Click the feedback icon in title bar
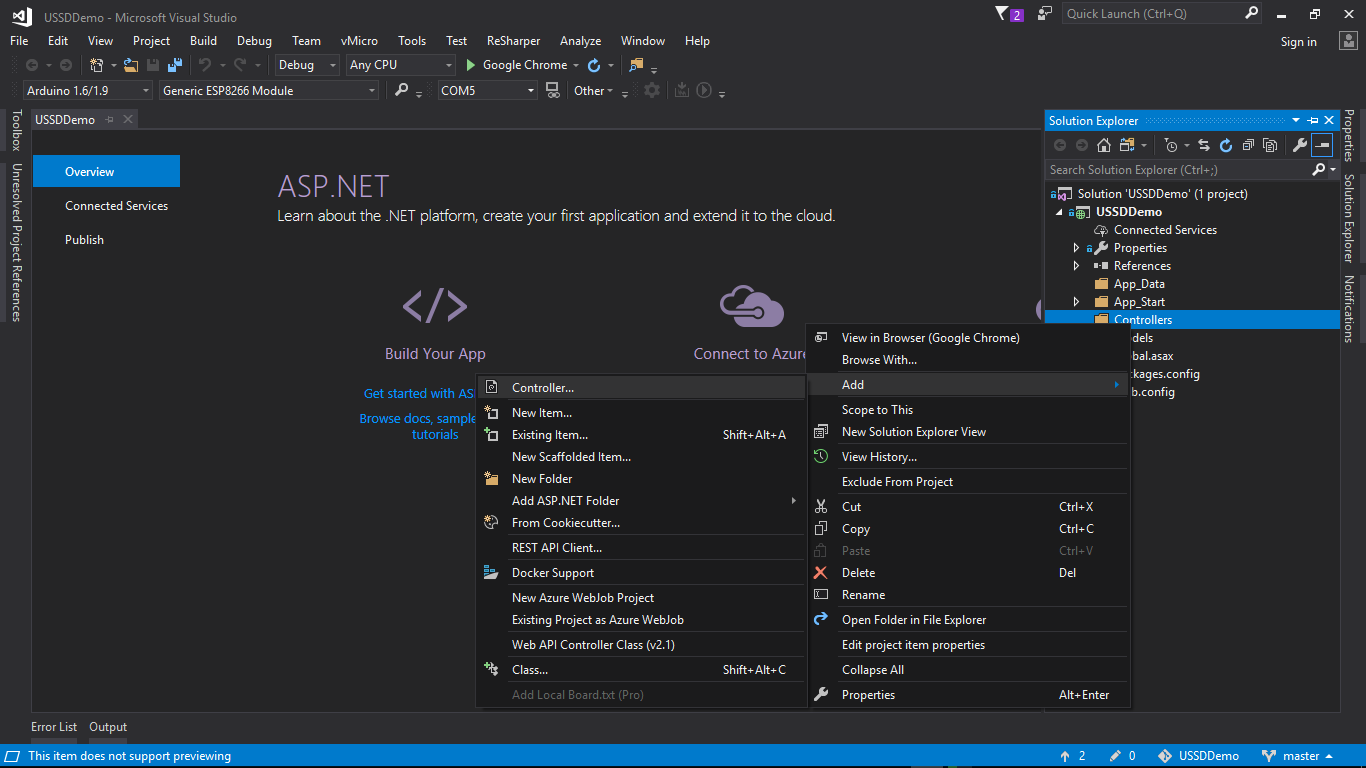 (1045, 14)
